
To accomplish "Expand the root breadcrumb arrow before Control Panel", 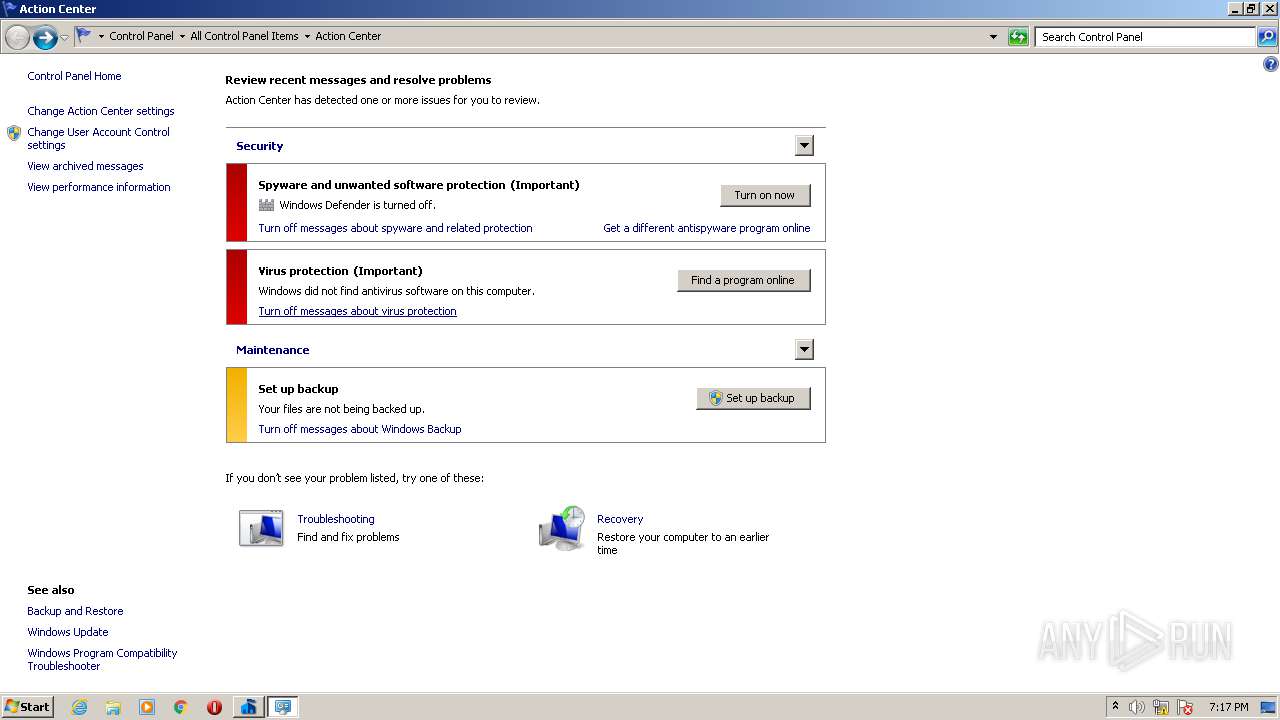I will [101, 37].
